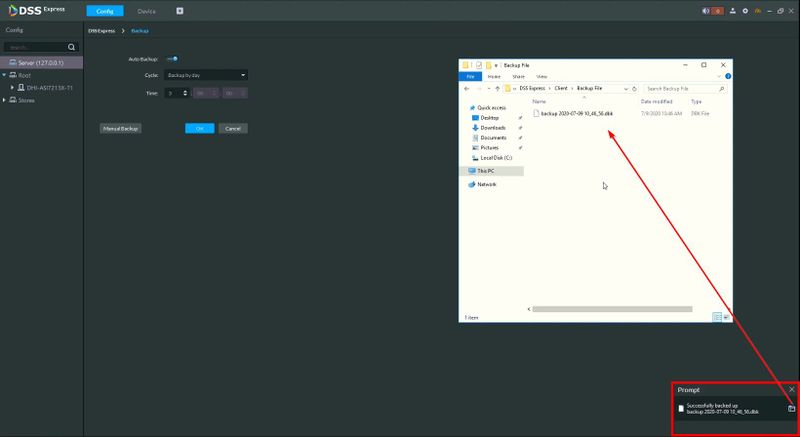Sort by the Type column header
Screen dimensions: 800x437
tap(696, 101)
